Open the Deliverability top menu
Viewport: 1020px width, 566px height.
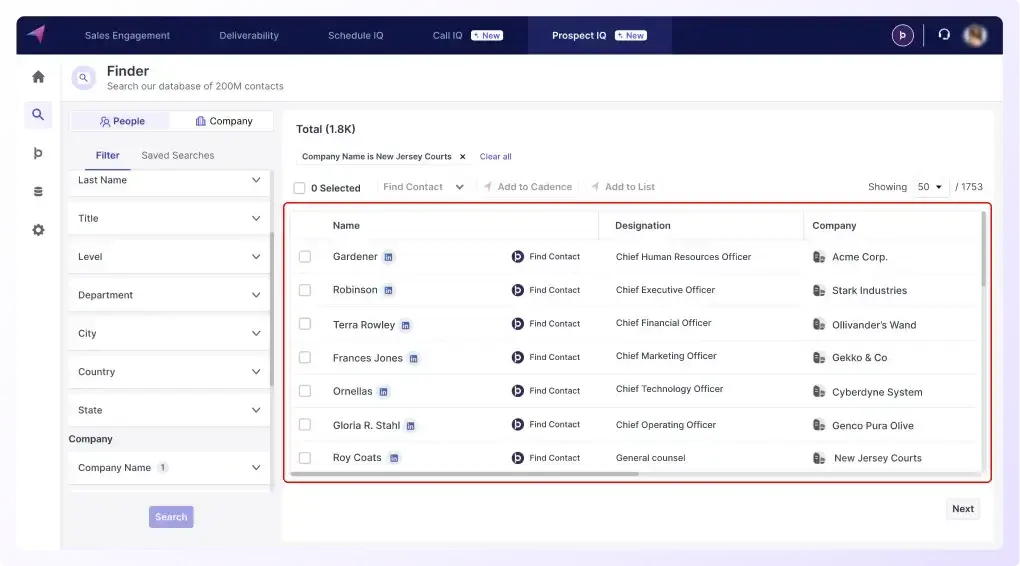[x=249, y=36]
